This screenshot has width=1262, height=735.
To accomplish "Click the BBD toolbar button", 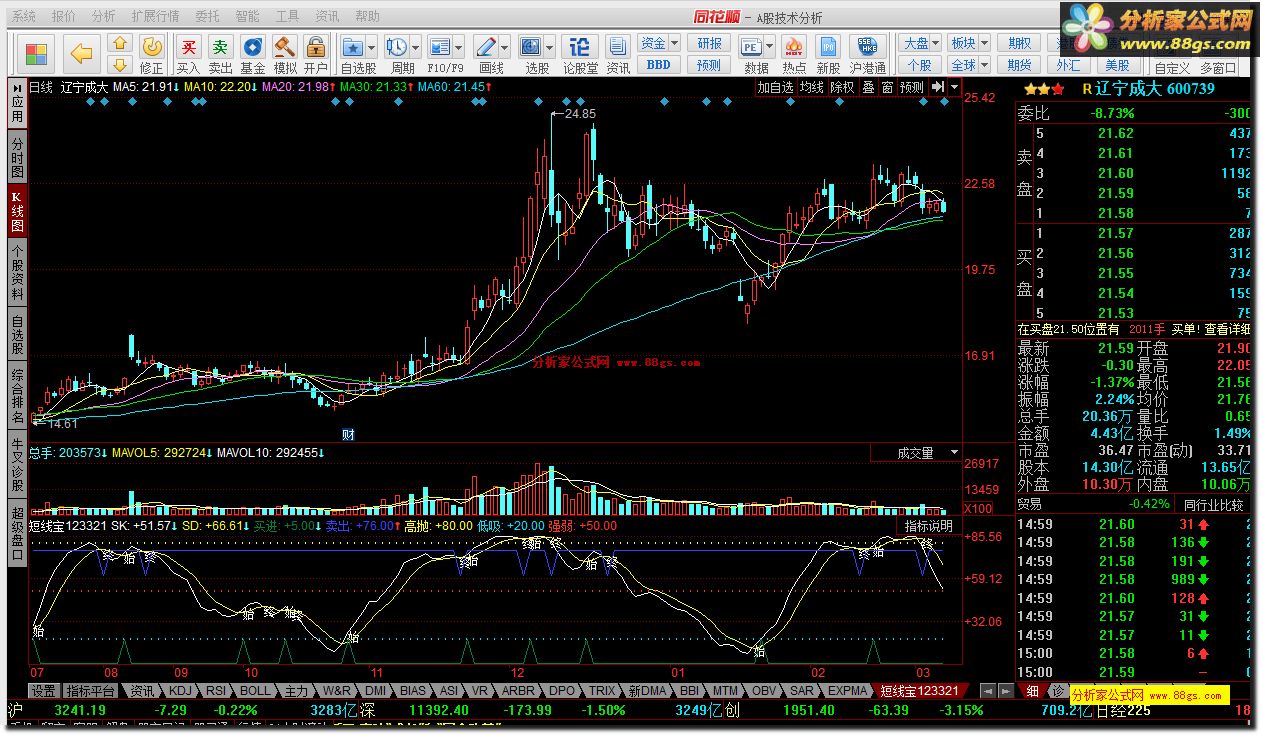I will [658, 65].
